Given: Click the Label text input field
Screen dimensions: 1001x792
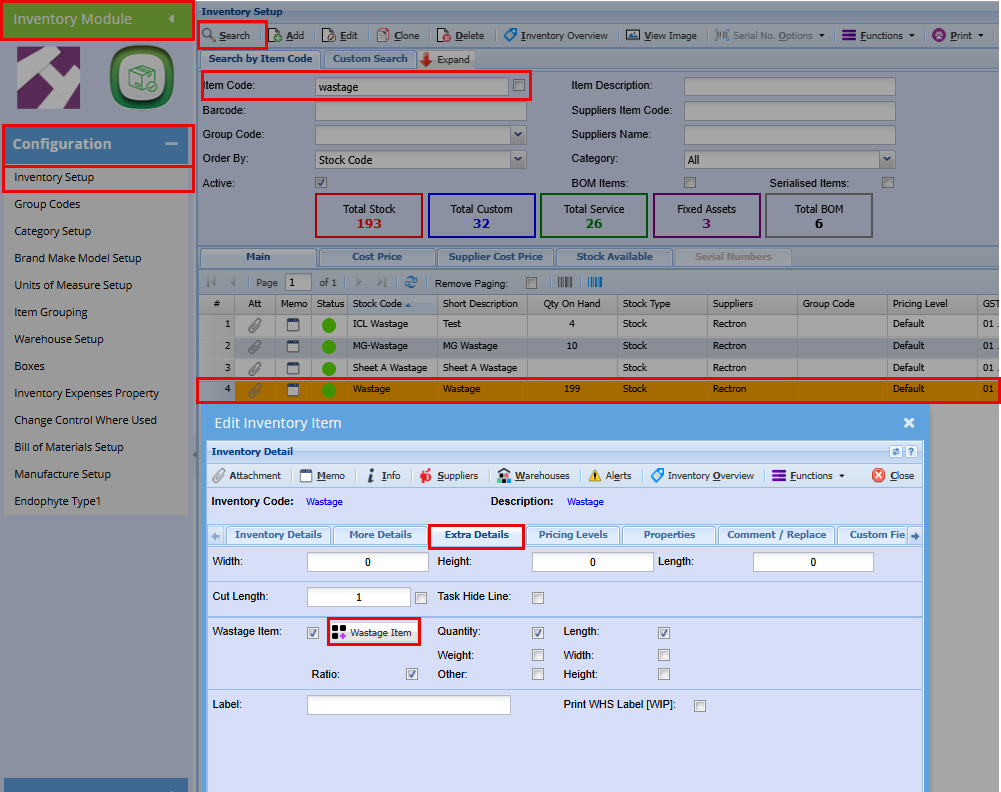Looking at the screenshot, I should 408,705.
